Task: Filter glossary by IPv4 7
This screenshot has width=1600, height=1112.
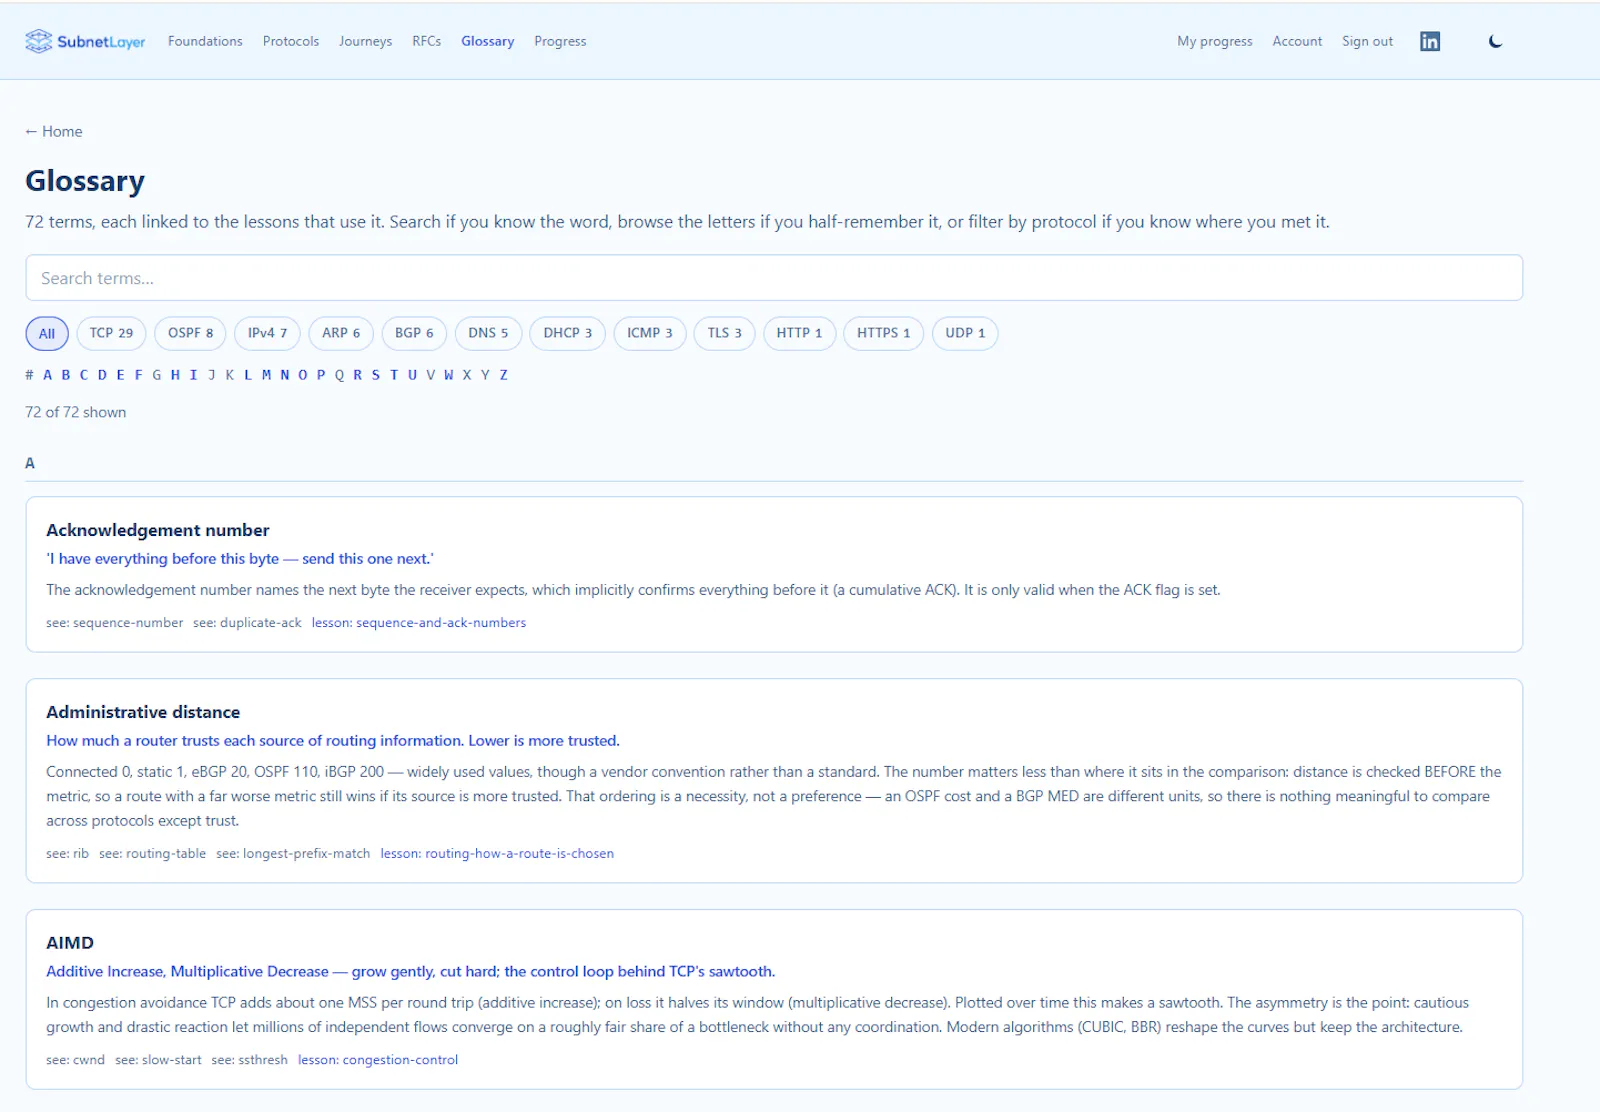Action: [267, 333]
